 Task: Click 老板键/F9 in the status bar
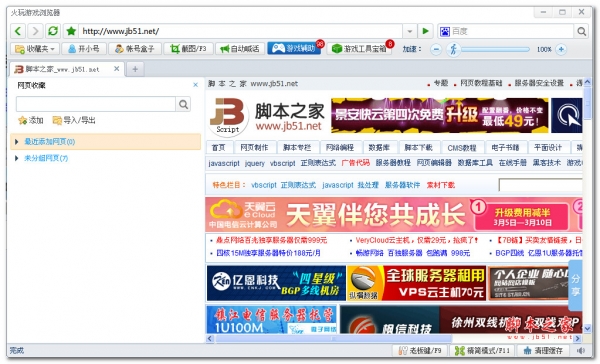pos(420,350)
